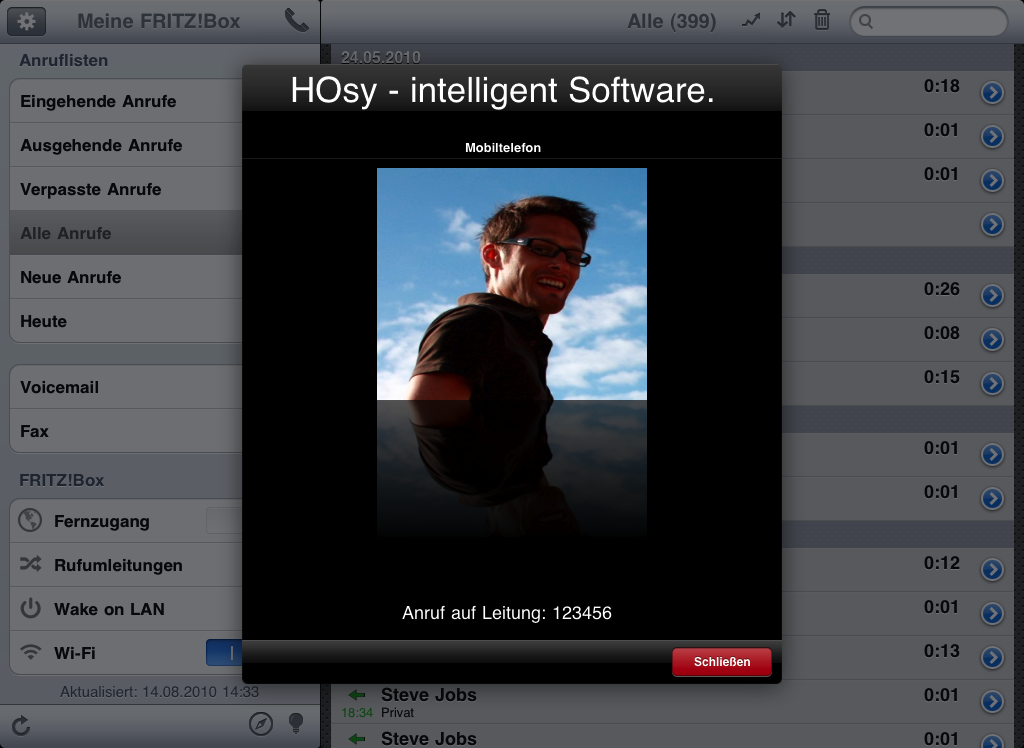The height and width of the screenshot is (748, 1024).
Task: Refresh the call list with reload icon
Action: click(x=21, y=725)
